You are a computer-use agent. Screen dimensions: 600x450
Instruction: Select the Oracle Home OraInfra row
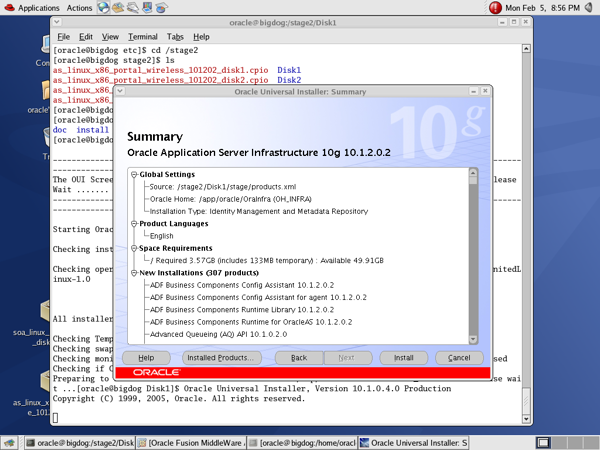click(x=231, y=199)
